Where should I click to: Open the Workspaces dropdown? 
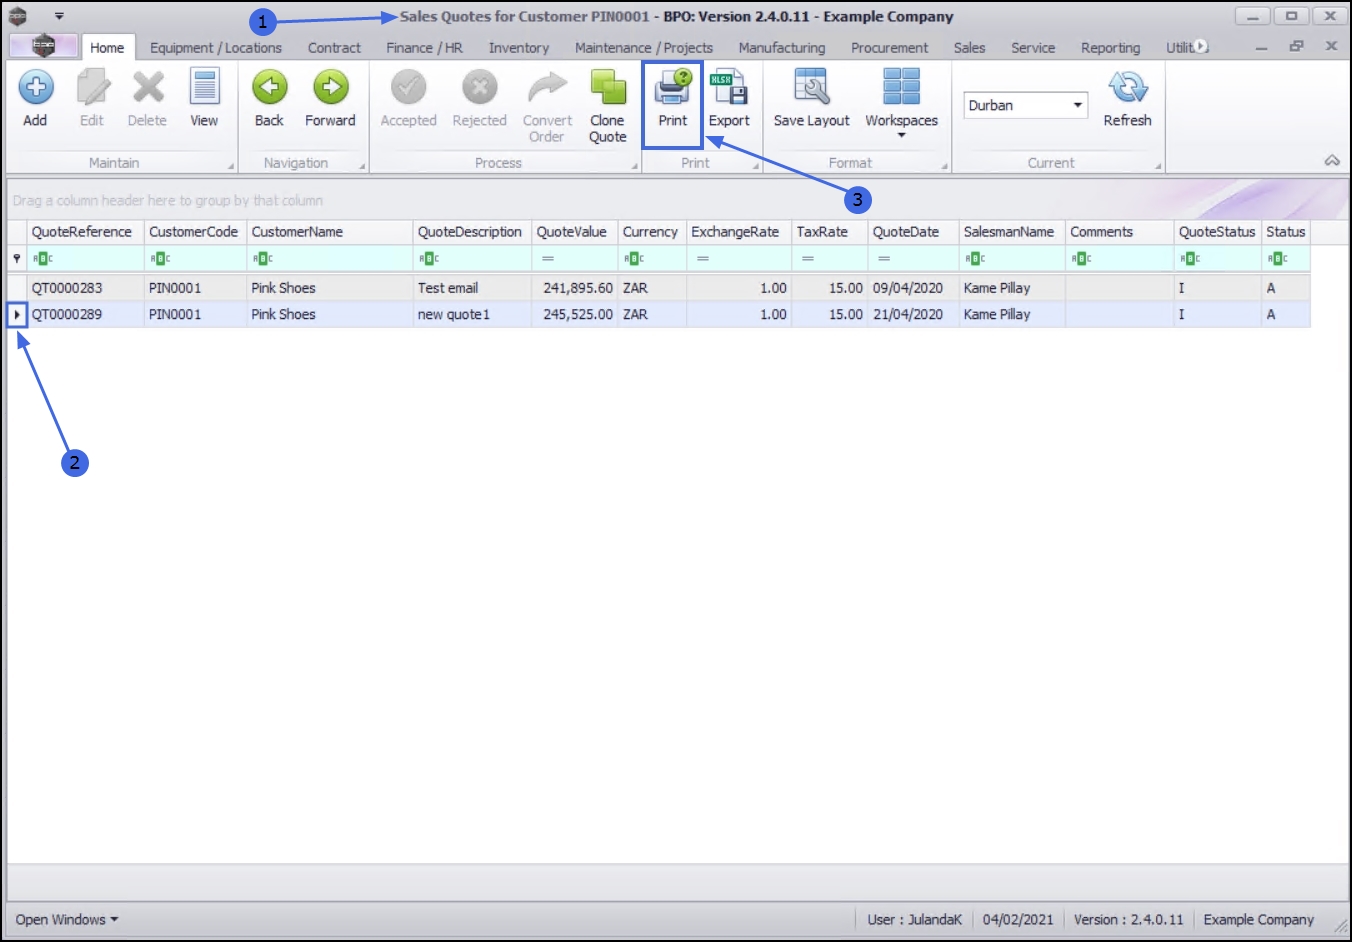click(901, 104)
